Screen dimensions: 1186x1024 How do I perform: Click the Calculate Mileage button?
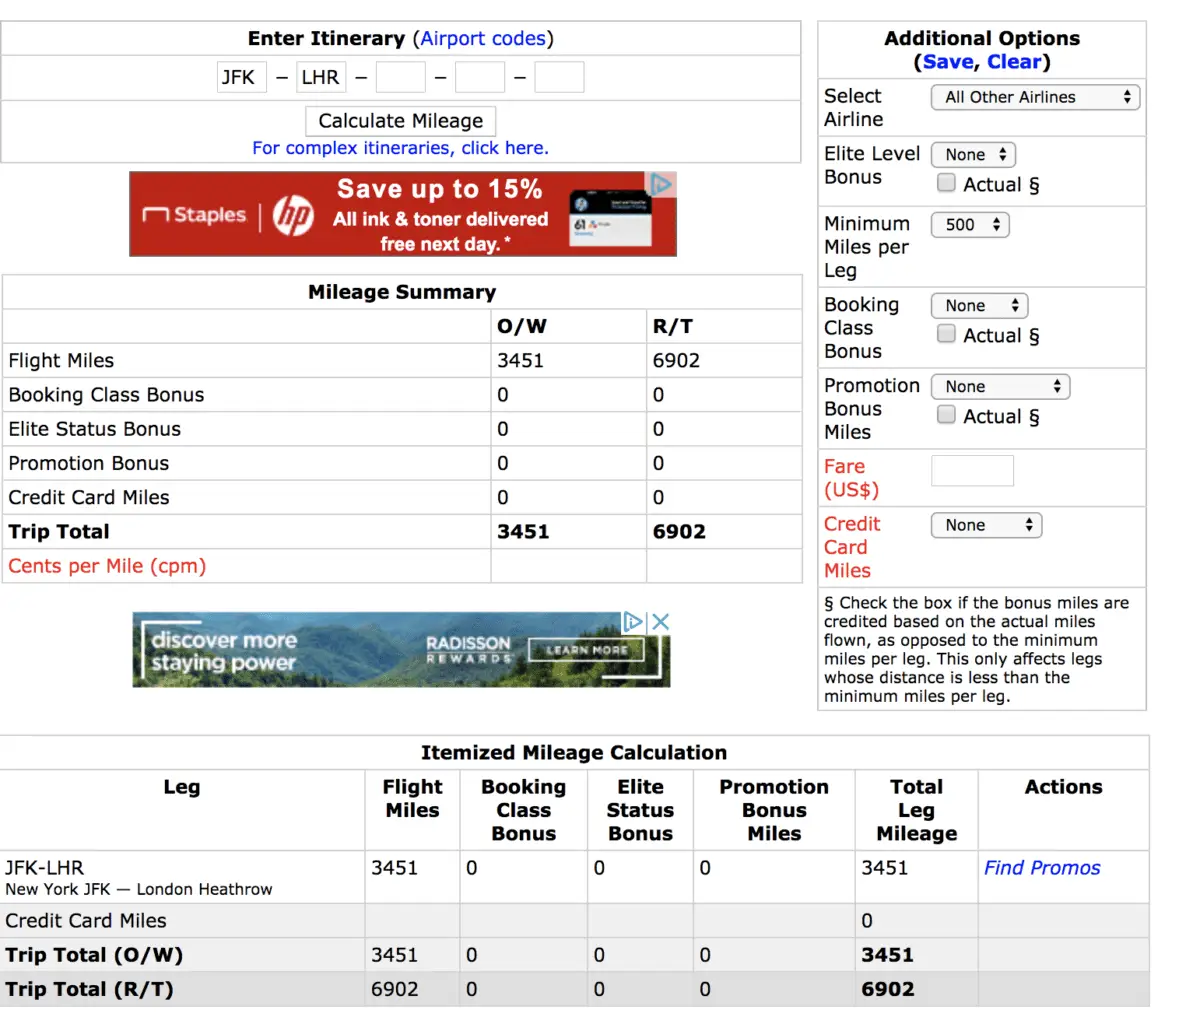click(400, 121)
